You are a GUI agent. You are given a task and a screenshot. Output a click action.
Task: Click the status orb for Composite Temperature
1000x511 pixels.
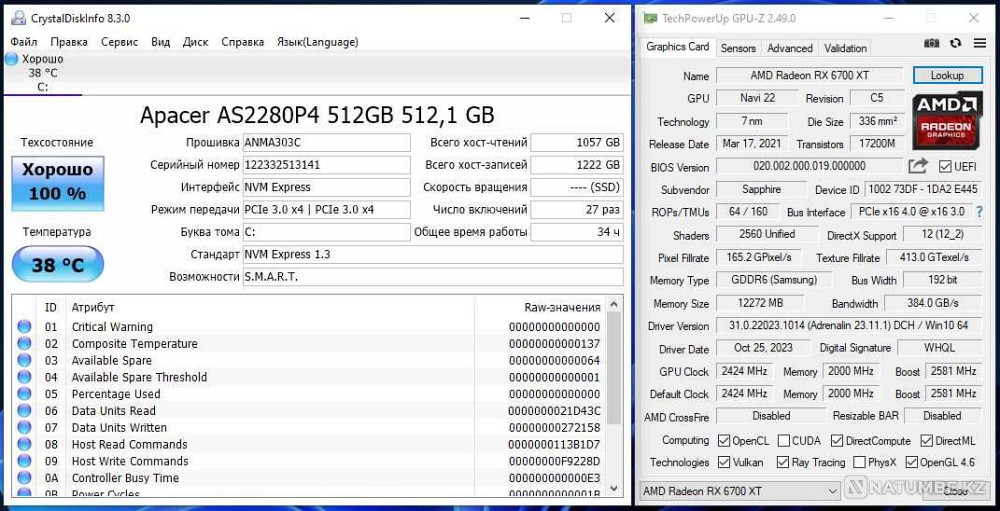tap(24, 343)
